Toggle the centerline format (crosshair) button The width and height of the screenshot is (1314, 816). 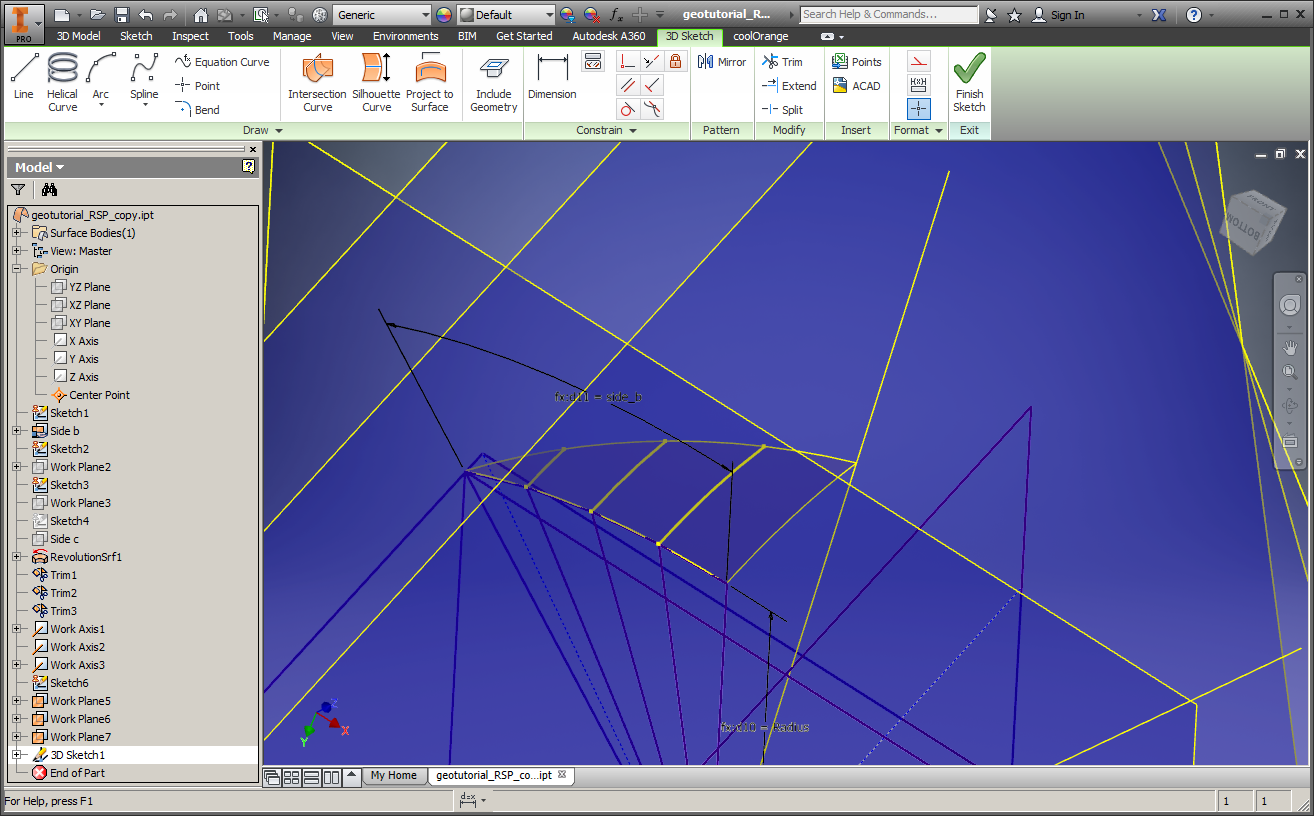[919, 109]
